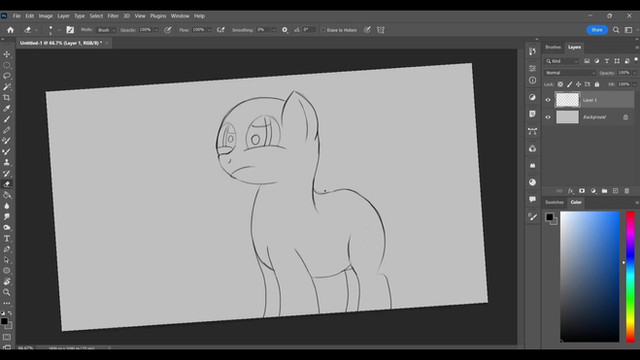Select the Eraser tool in left toolbar
The image size is (640, 360).
click(x=7, y=184)
